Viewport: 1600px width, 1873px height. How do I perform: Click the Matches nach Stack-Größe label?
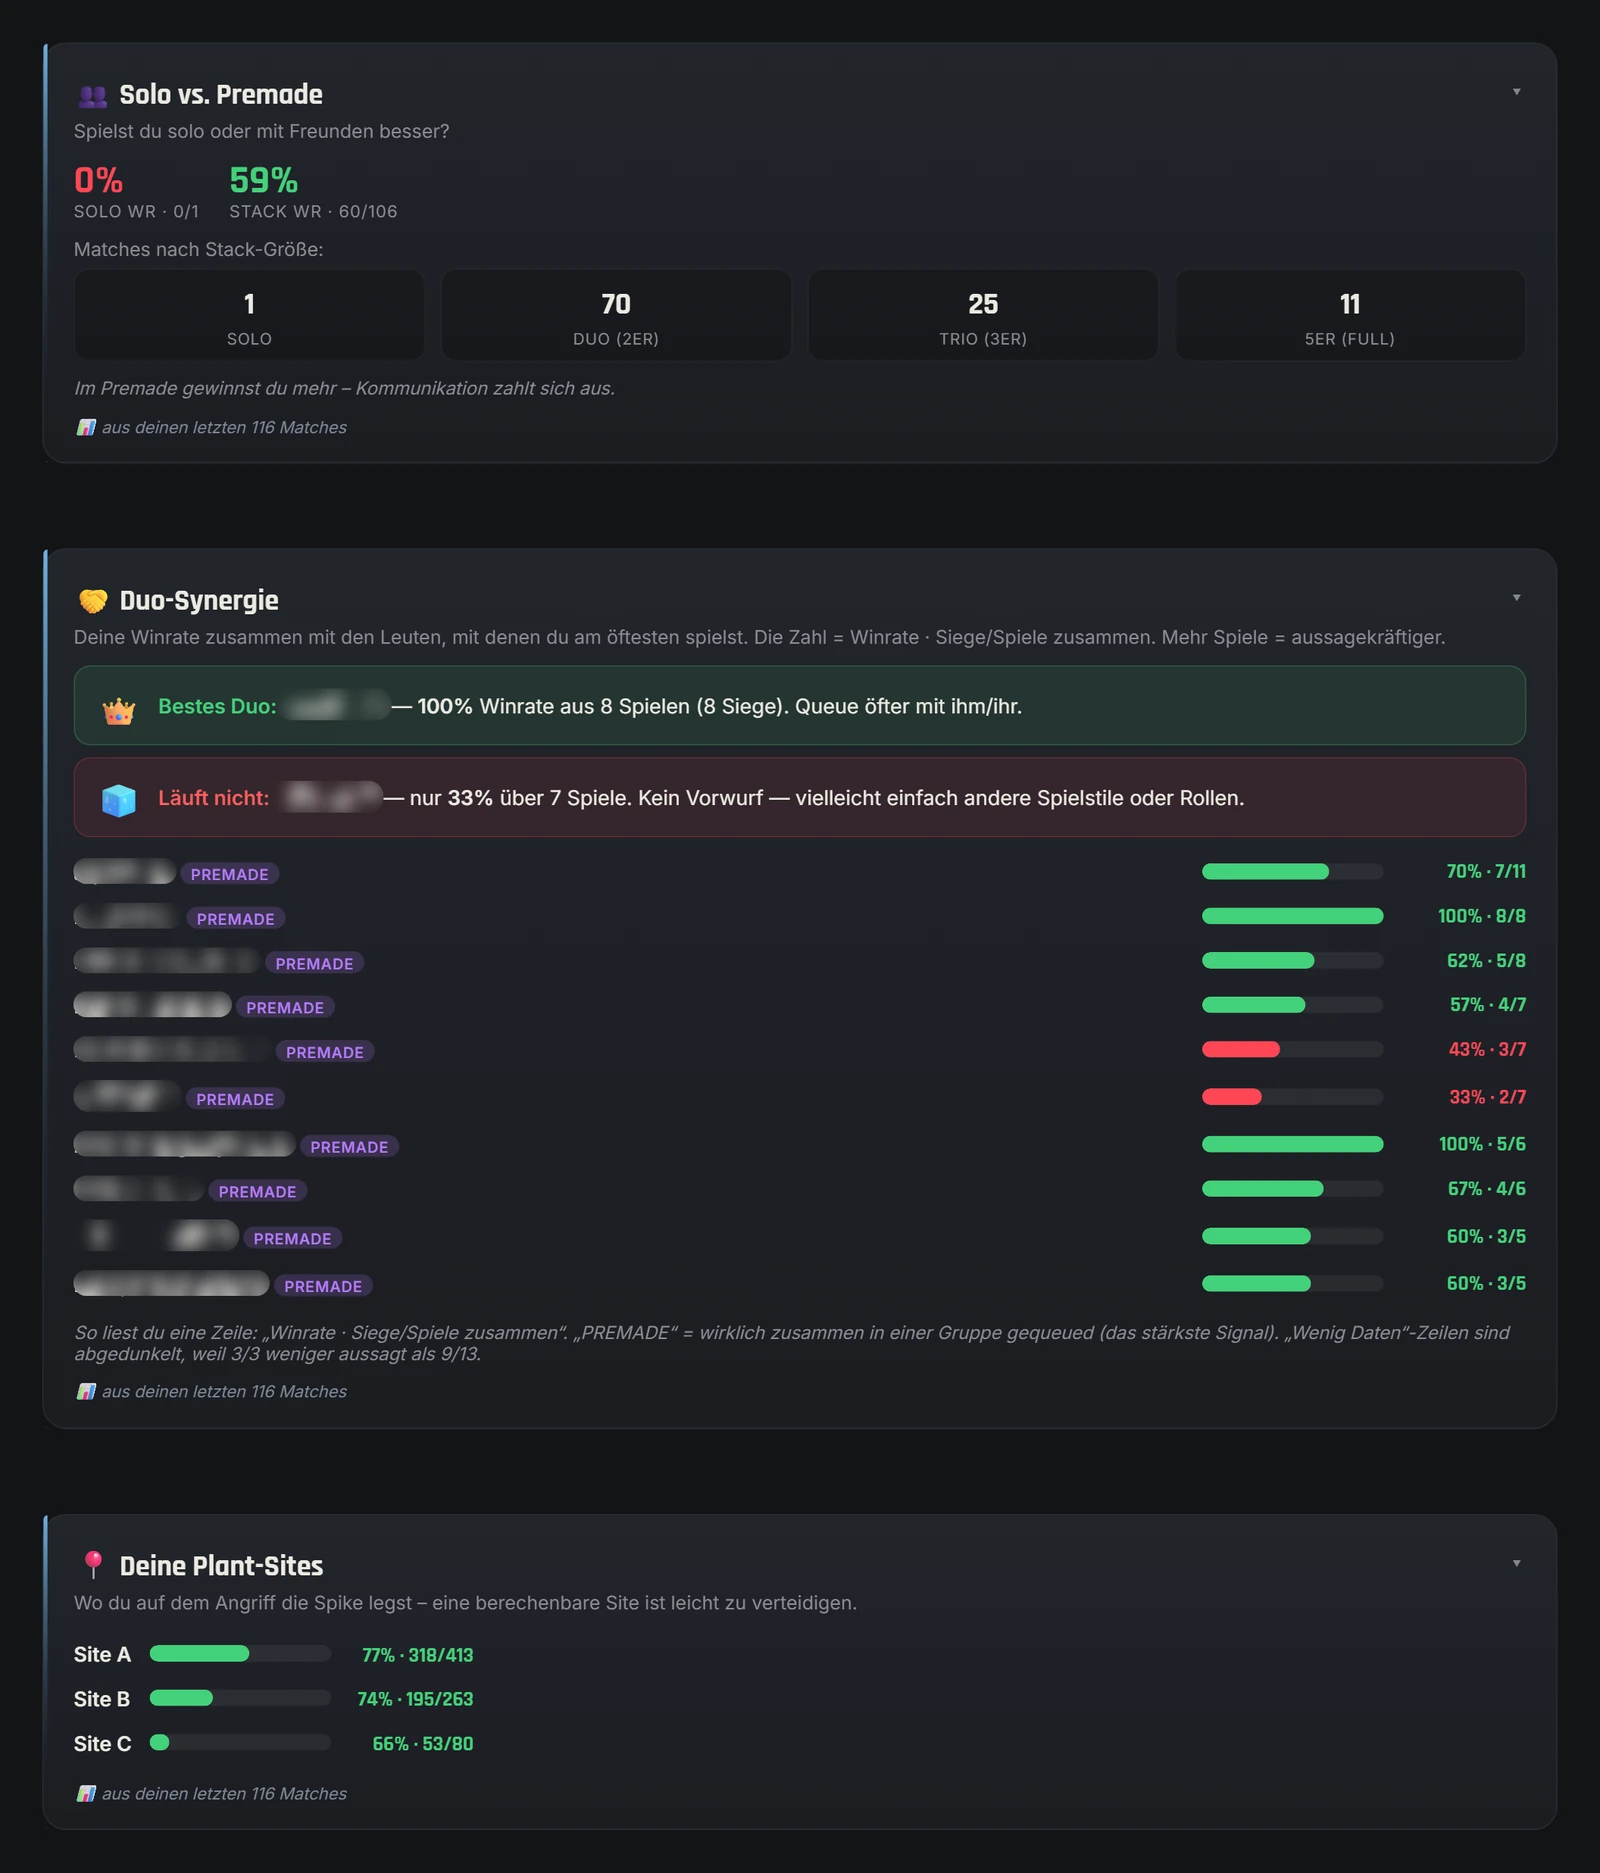click(x=198, y=250)
